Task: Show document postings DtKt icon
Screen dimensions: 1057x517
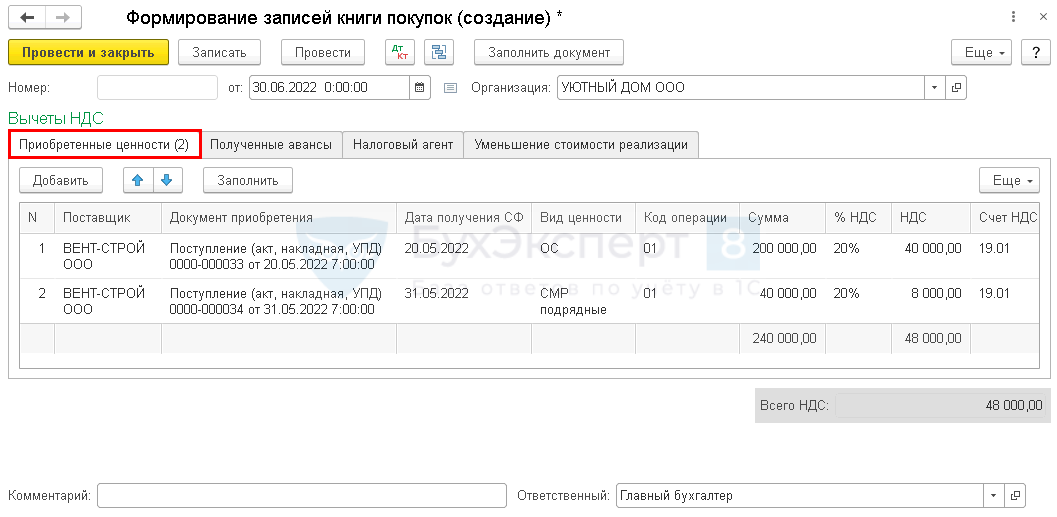Action: point(400,52)
